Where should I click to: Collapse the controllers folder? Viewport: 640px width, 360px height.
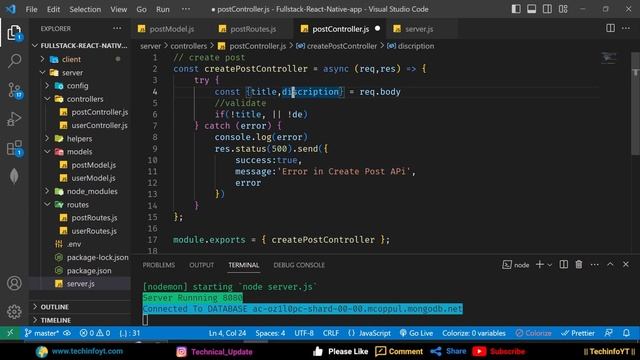coord(47,99)
